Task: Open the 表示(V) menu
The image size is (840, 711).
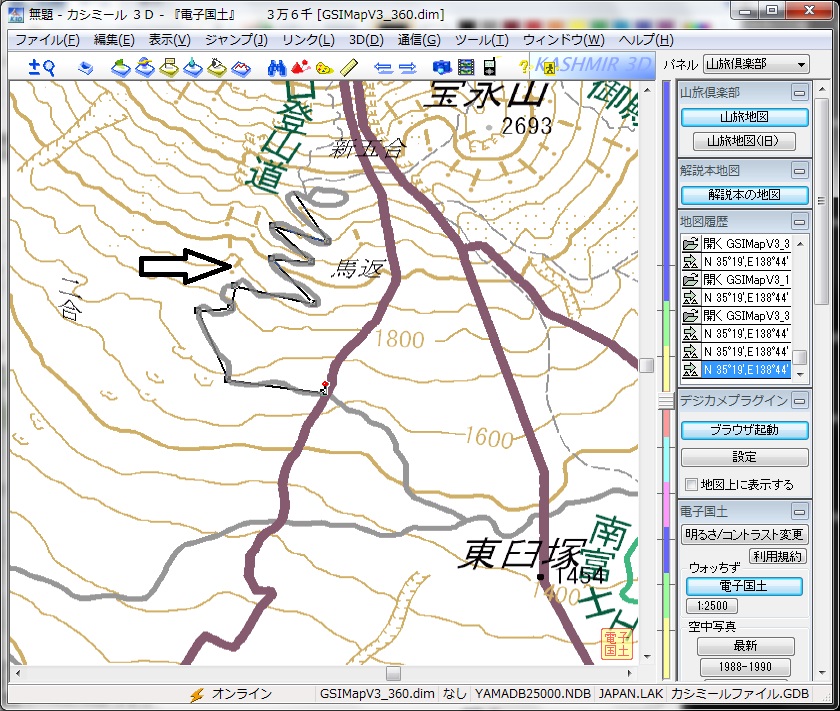Action: [x=169, y=40]
